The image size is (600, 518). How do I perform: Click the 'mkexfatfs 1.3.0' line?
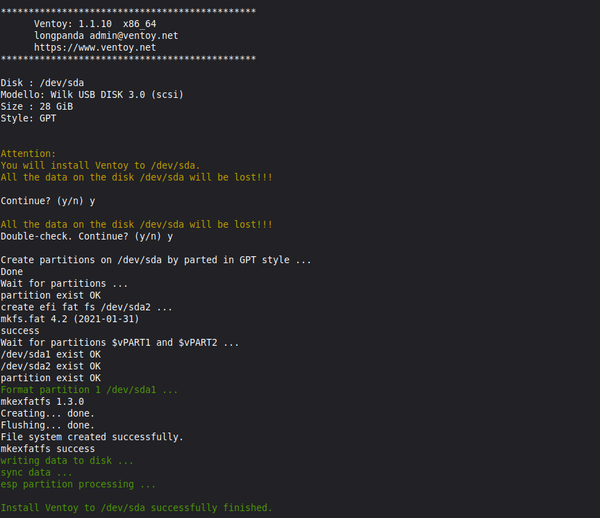pos(42,401)
